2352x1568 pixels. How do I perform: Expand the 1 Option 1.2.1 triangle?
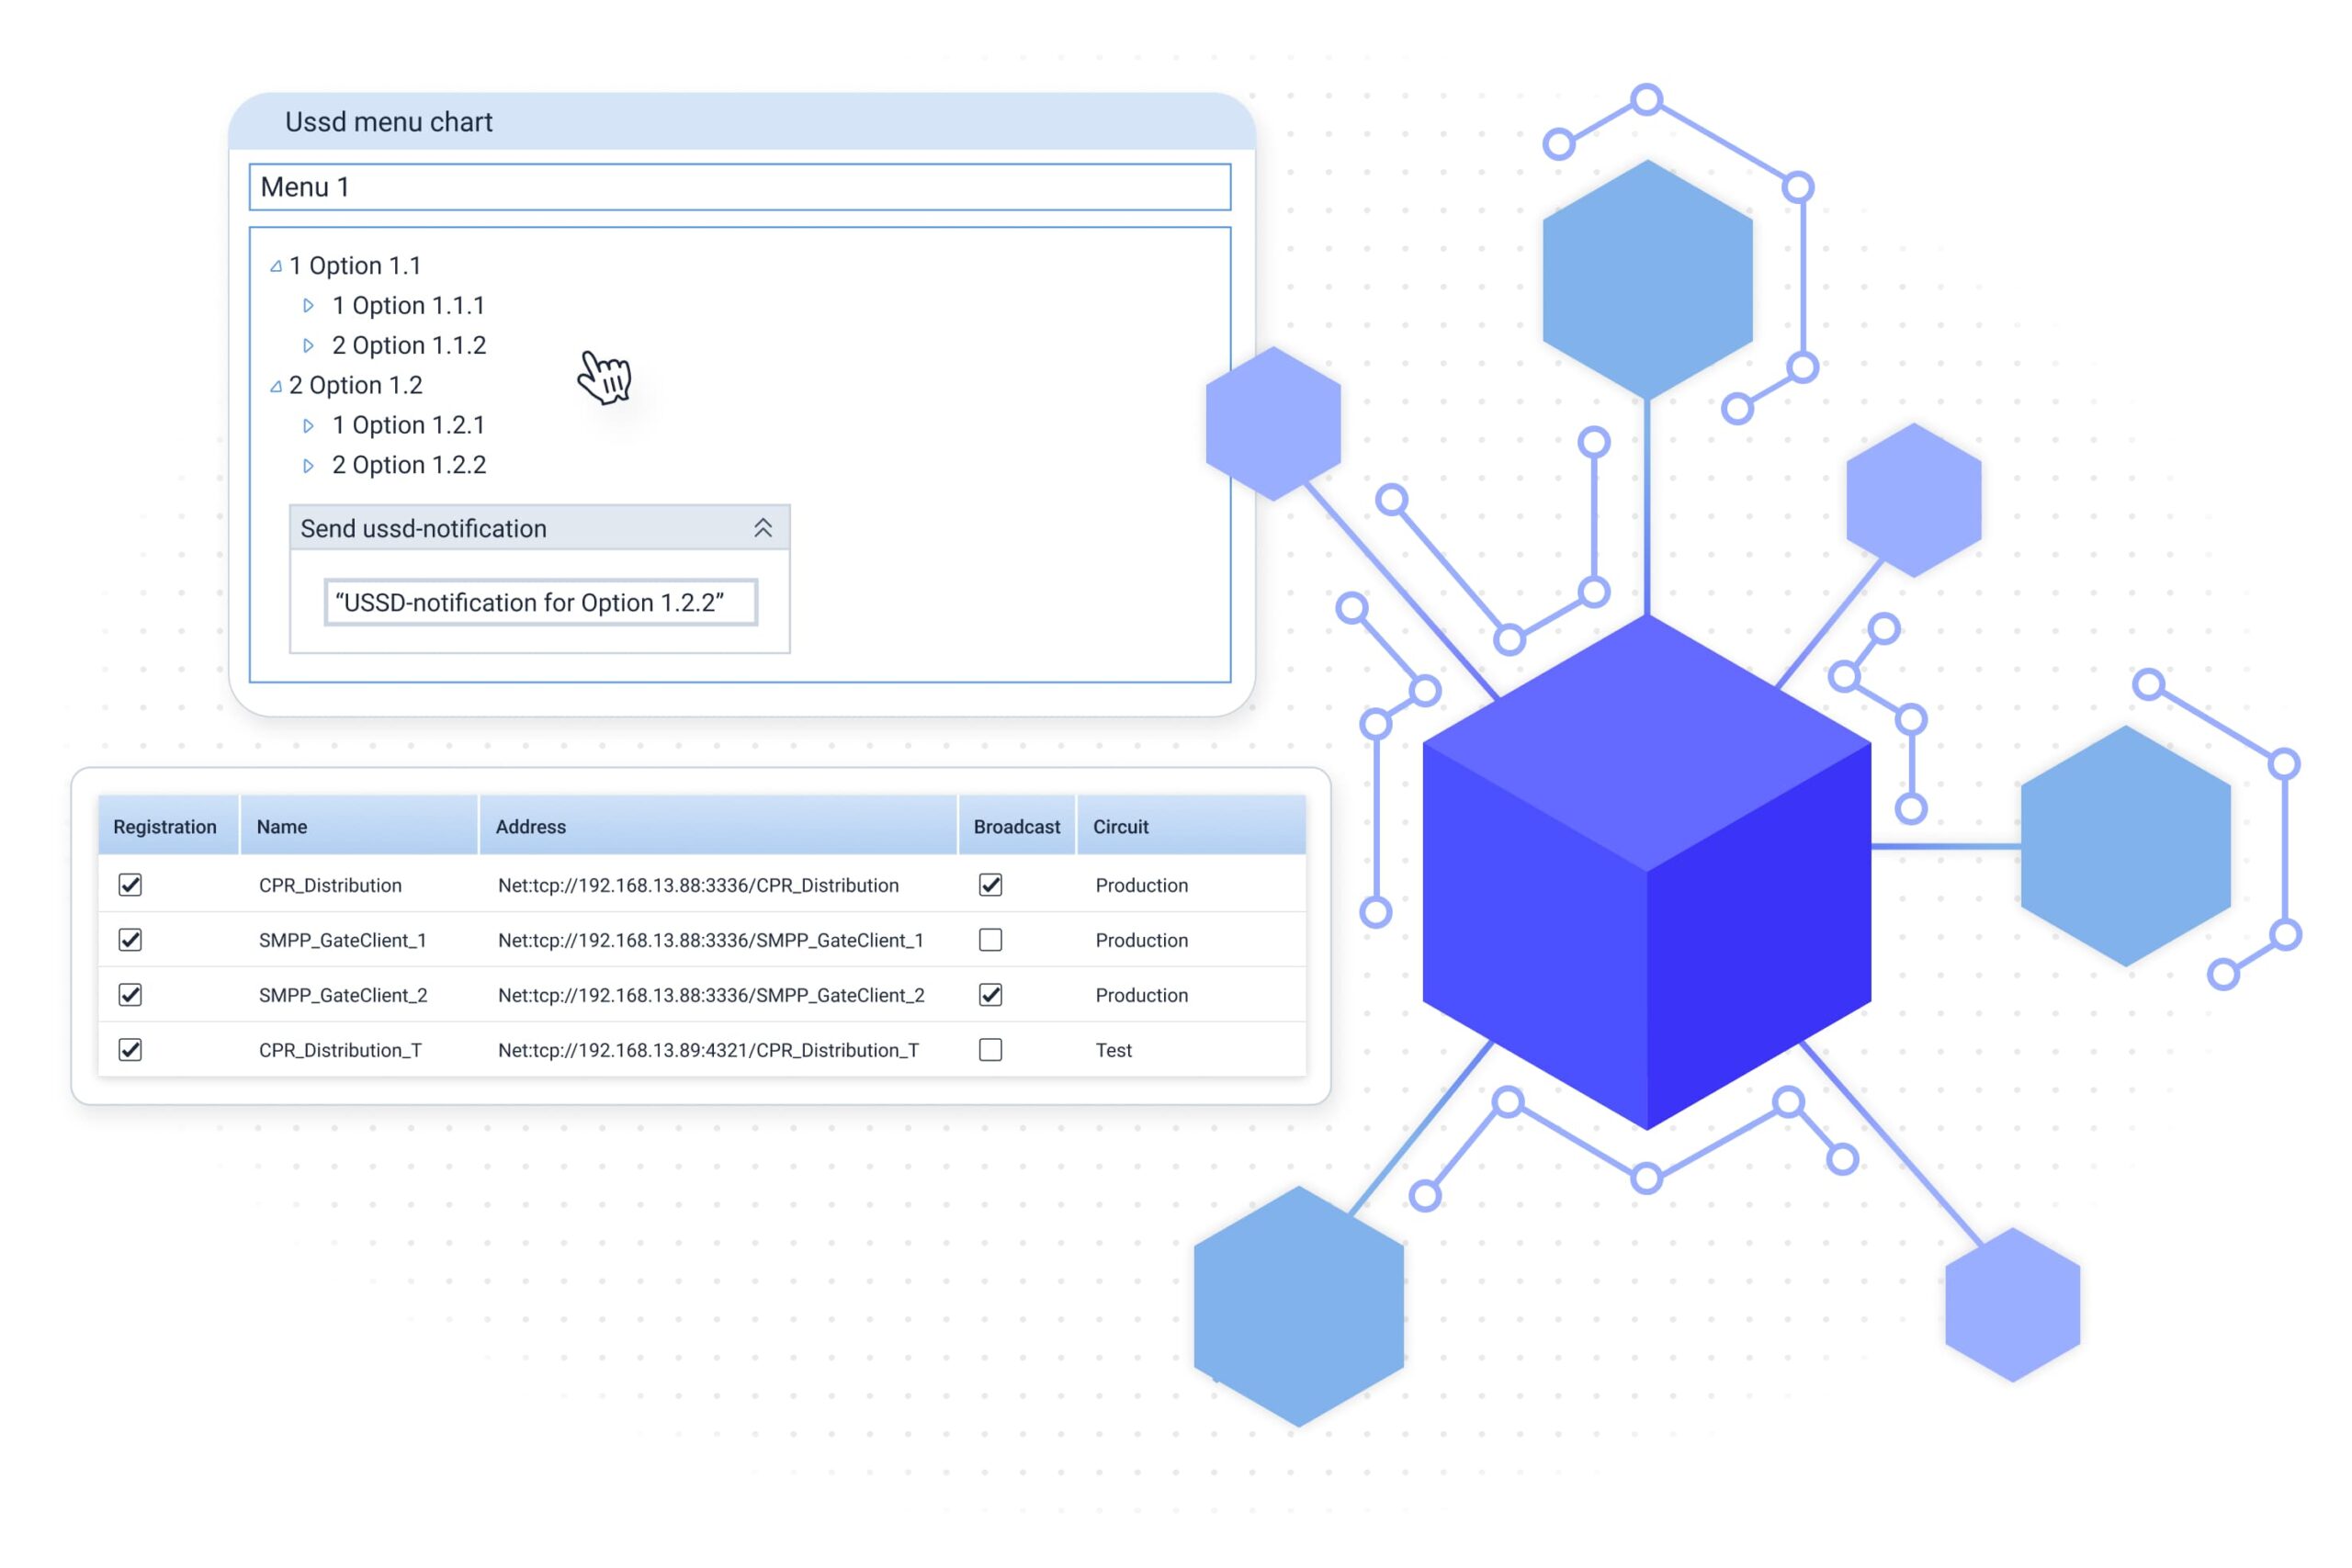point(308,426)
